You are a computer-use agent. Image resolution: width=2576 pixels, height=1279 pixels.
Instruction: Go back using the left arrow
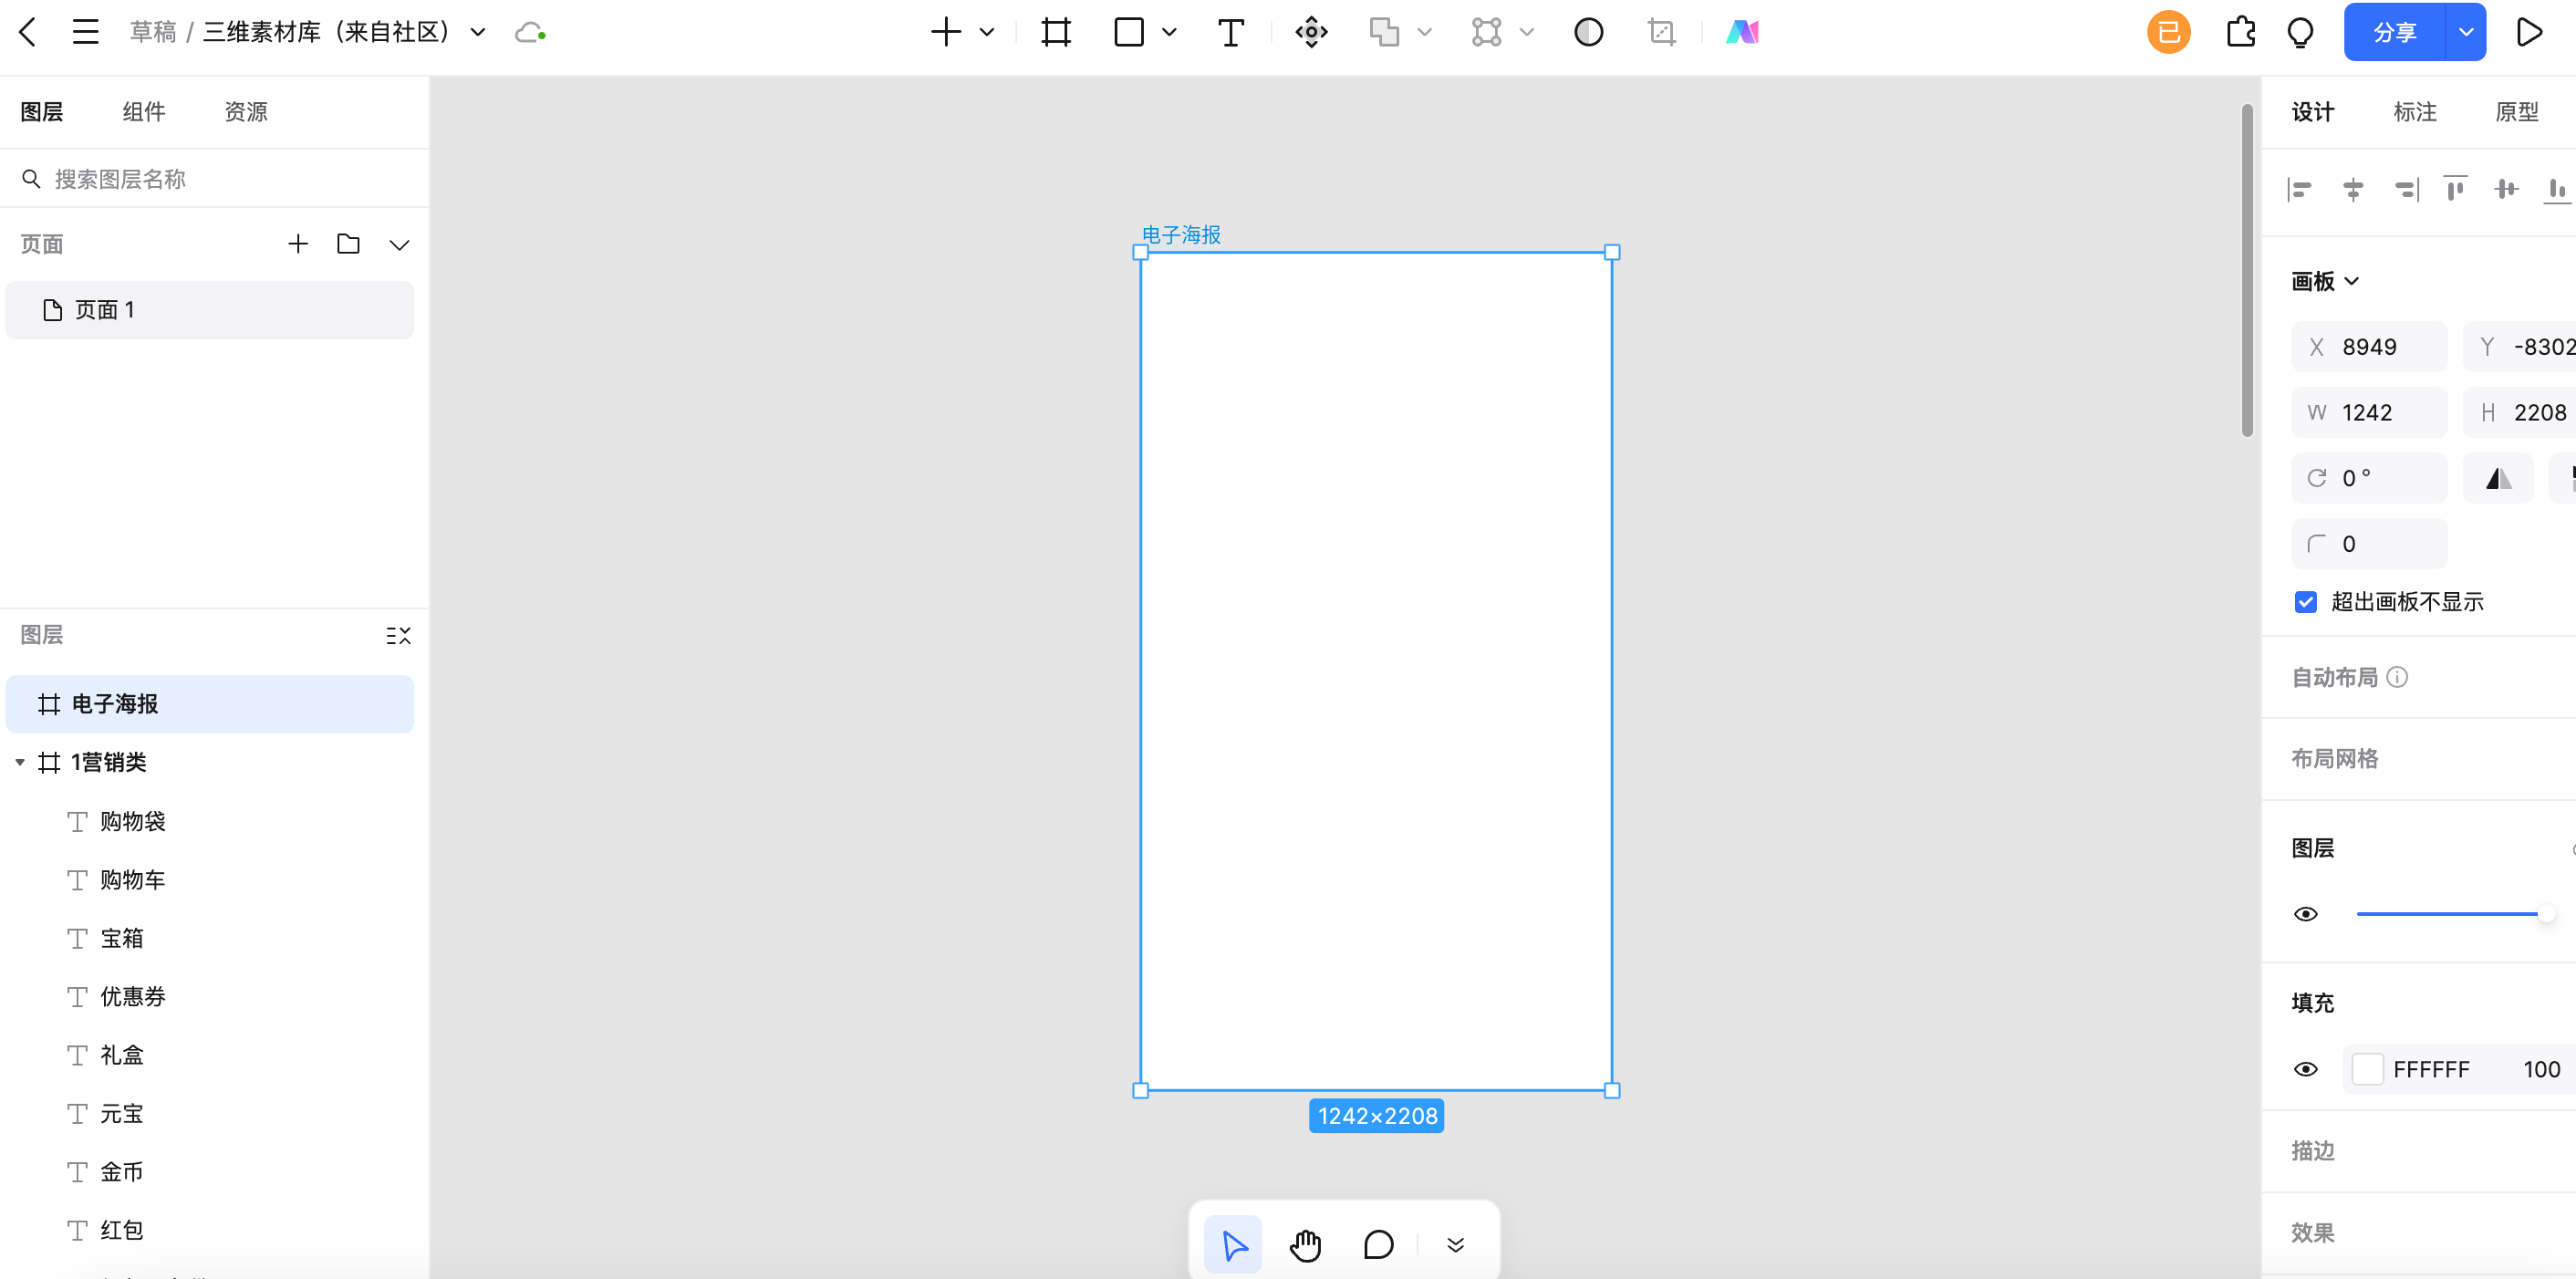28,32
